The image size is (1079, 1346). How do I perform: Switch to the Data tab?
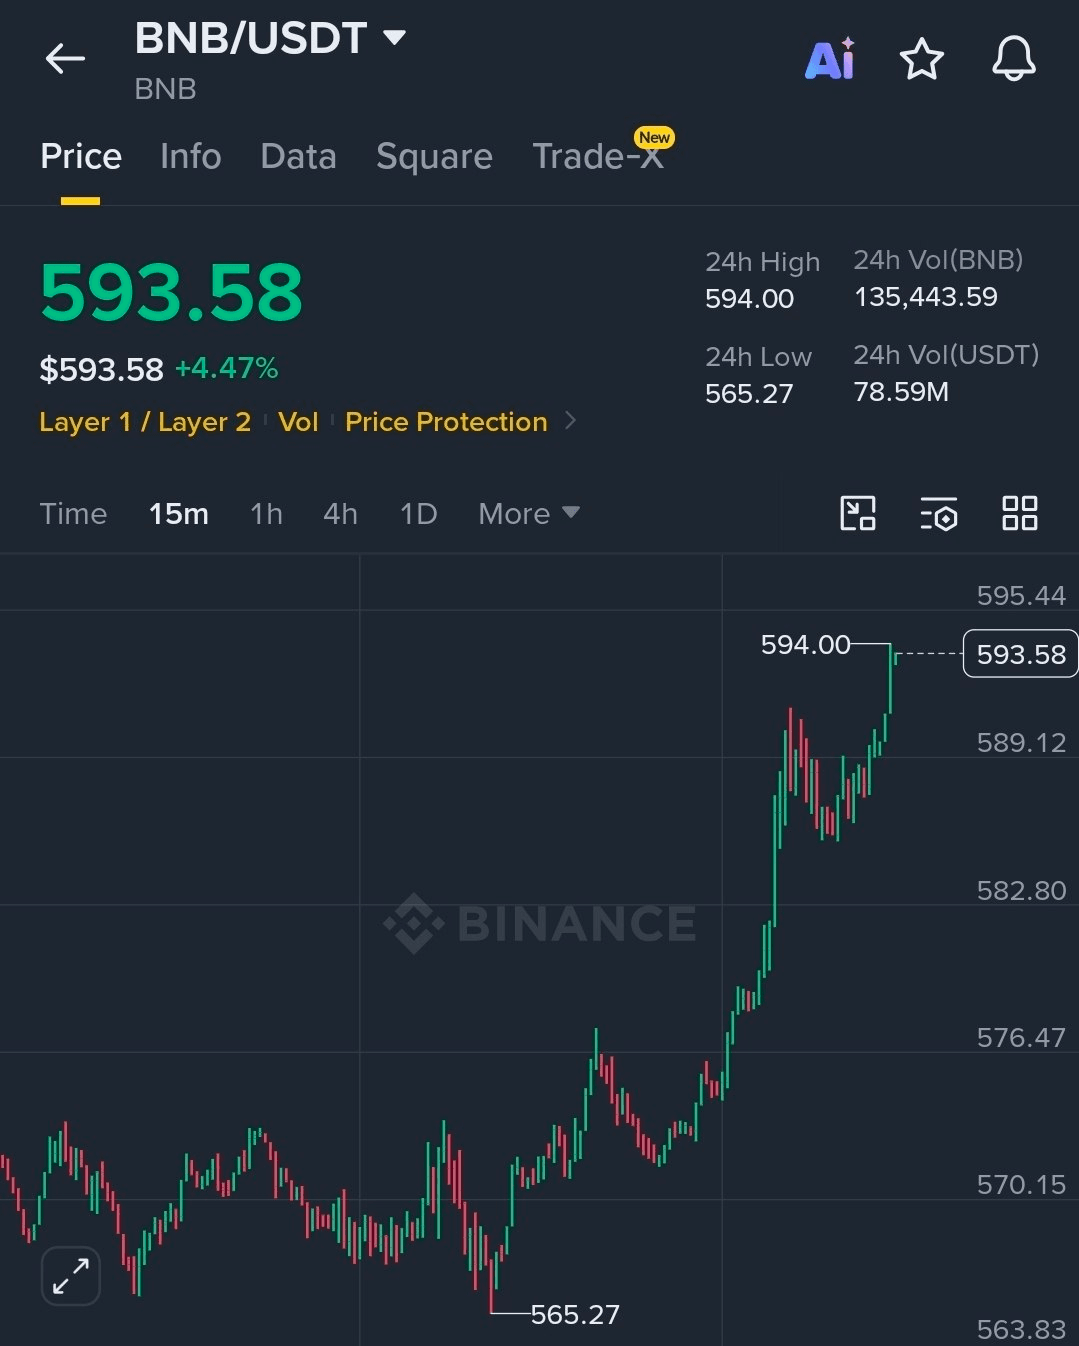click(298, 156)
